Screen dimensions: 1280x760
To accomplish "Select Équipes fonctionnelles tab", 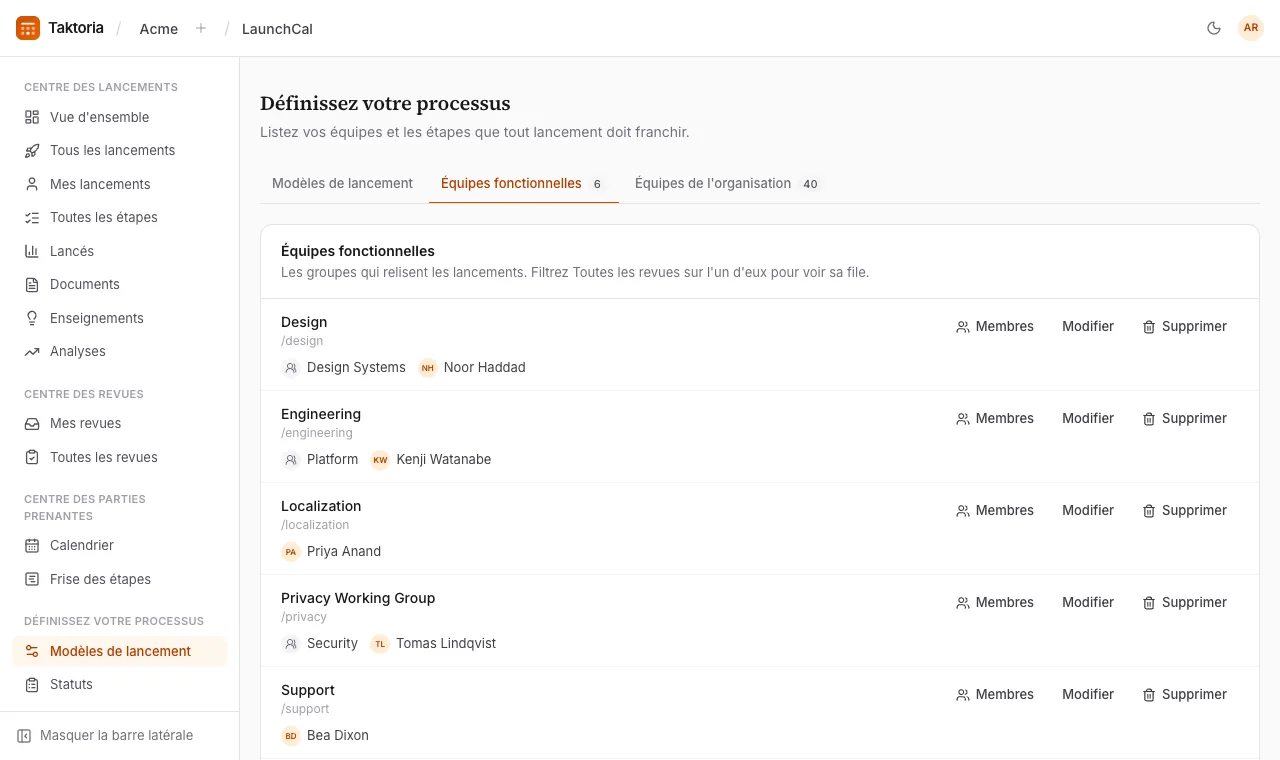I will [x=523, y=183].
